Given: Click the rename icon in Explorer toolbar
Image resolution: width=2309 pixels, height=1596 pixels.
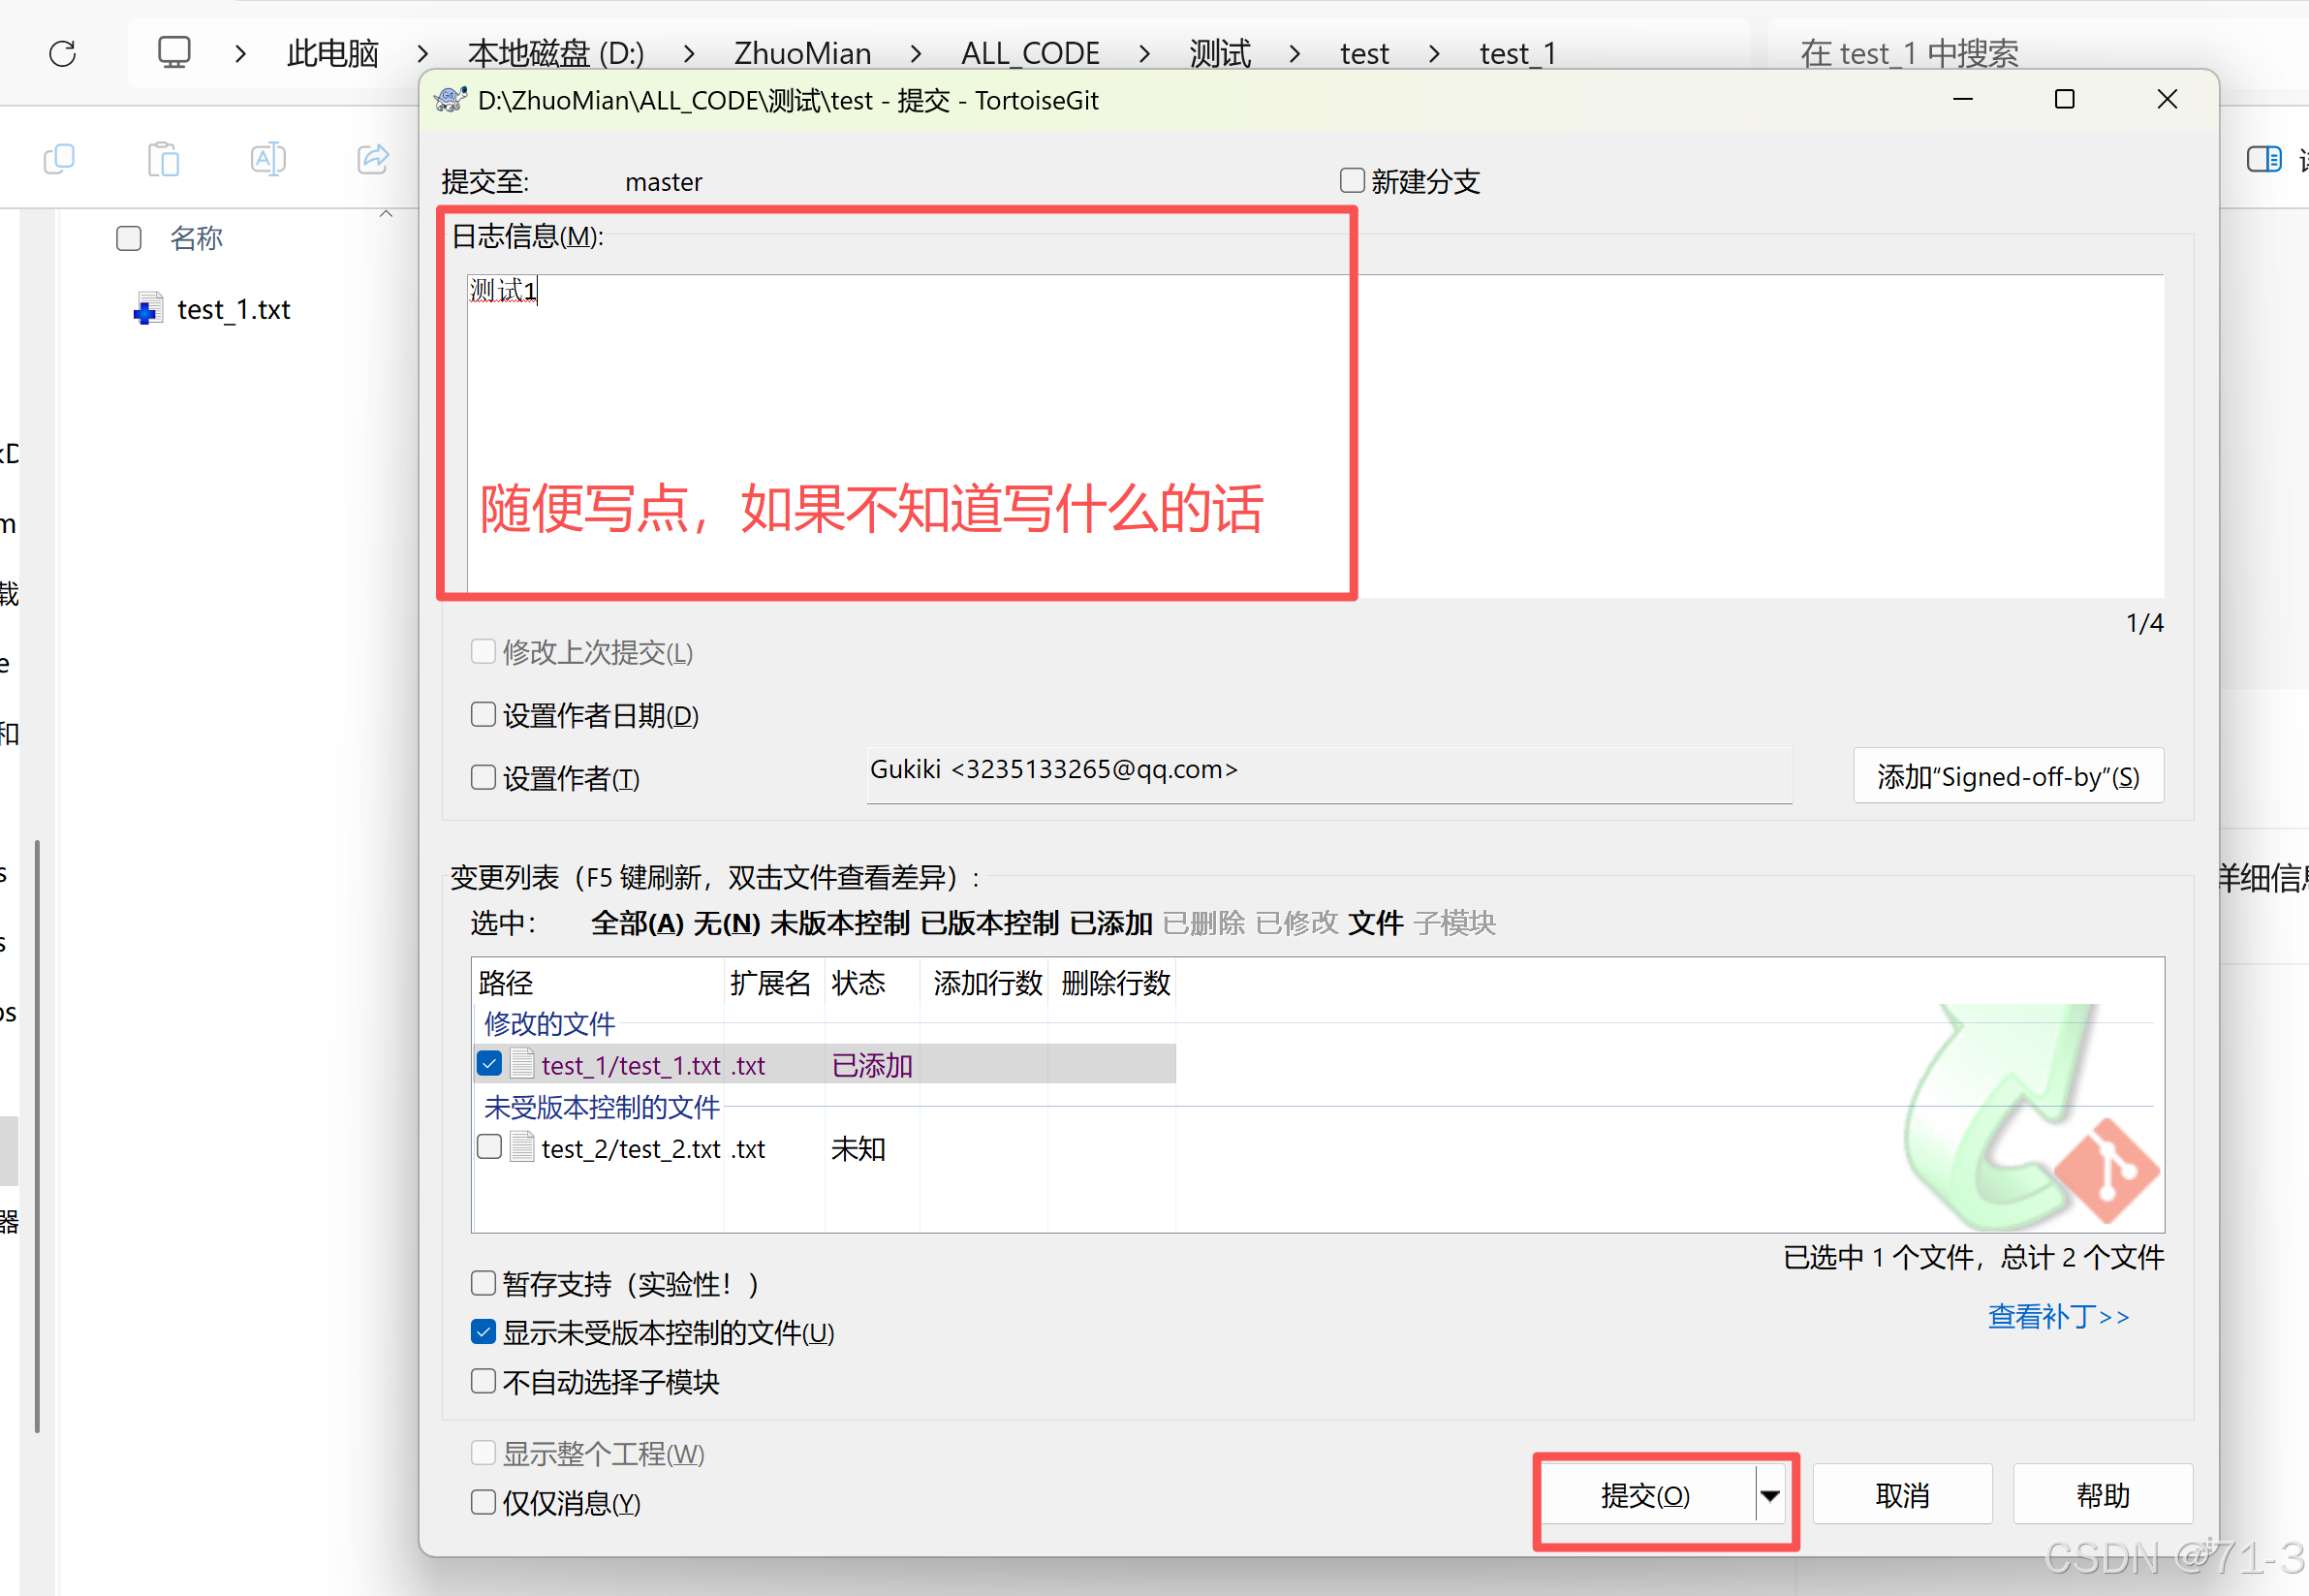Looking at the screenshot, I should point(268,159).
